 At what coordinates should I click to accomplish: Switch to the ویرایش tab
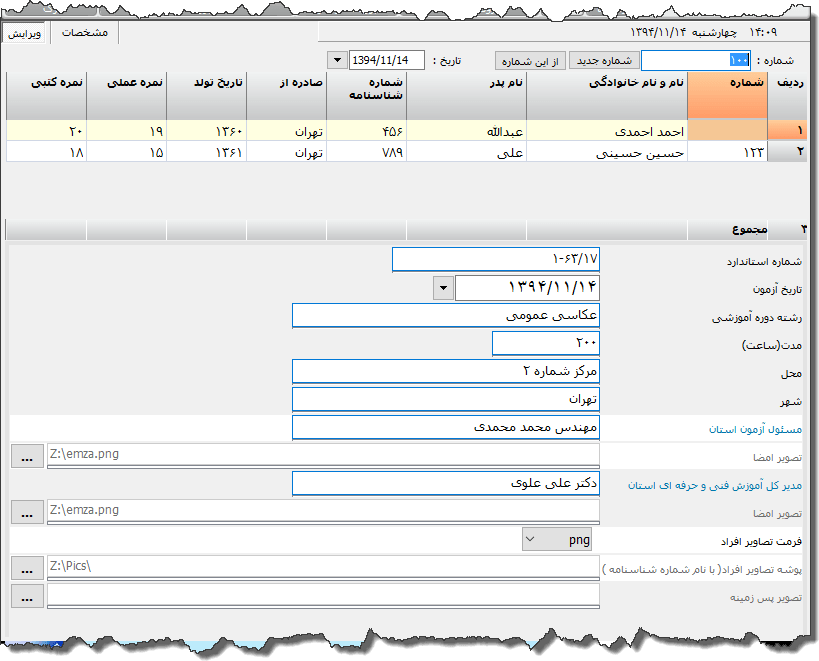25,33
